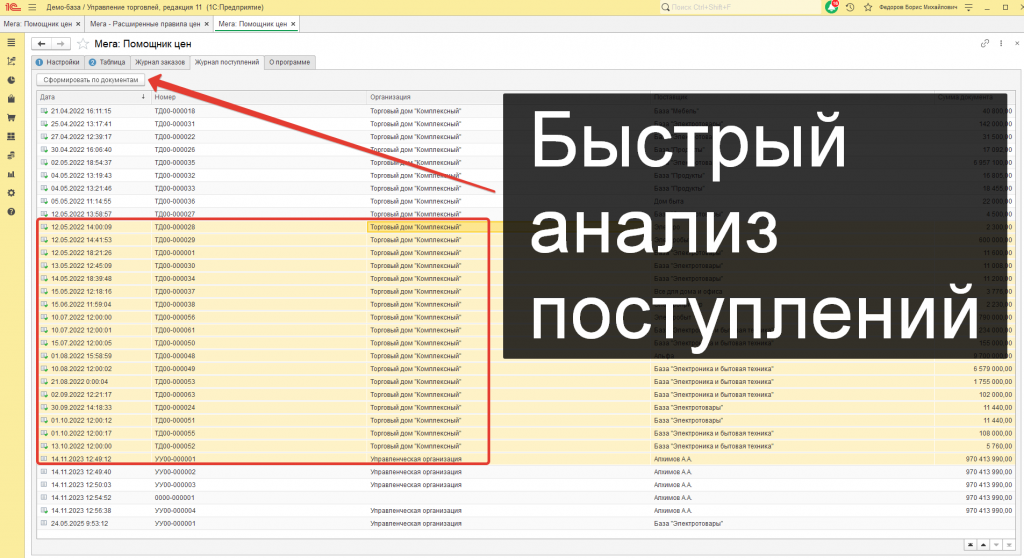Open the Настройки tab
The image size is (1024, 558).
tap(58, 62)
